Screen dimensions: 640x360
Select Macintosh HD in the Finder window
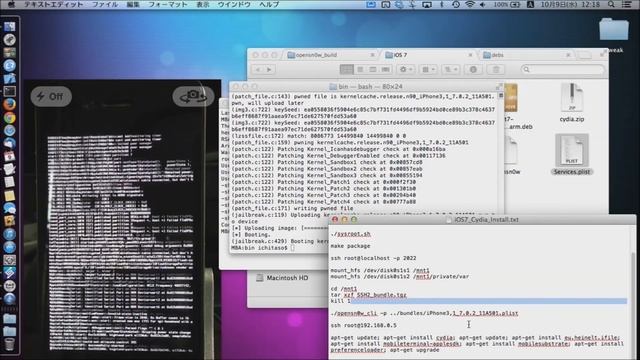[282, 278]
